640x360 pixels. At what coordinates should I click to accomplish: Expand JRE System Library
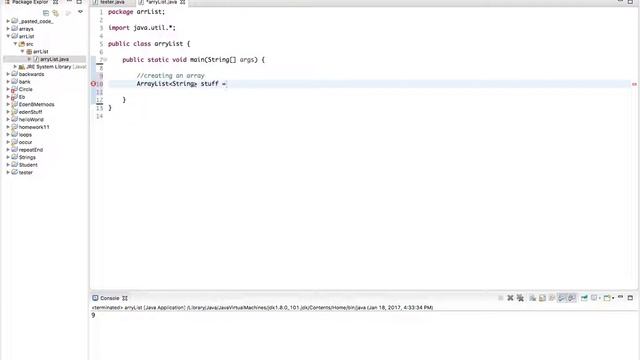pos(15,67)
